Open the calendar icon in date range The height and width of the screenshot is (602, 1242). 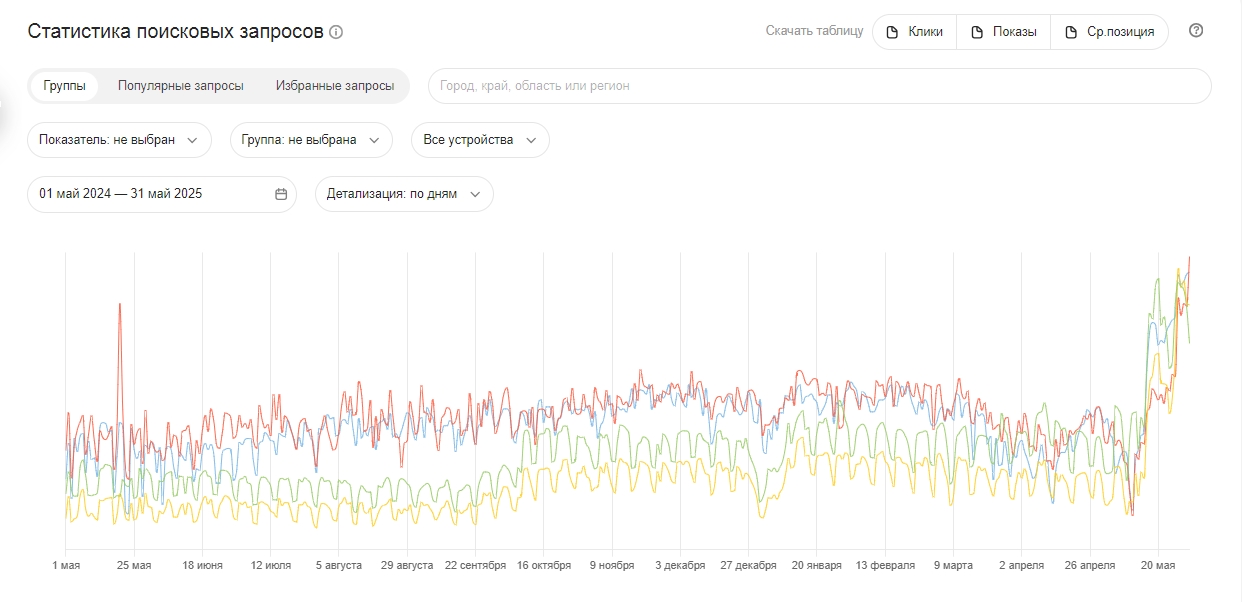281,194
